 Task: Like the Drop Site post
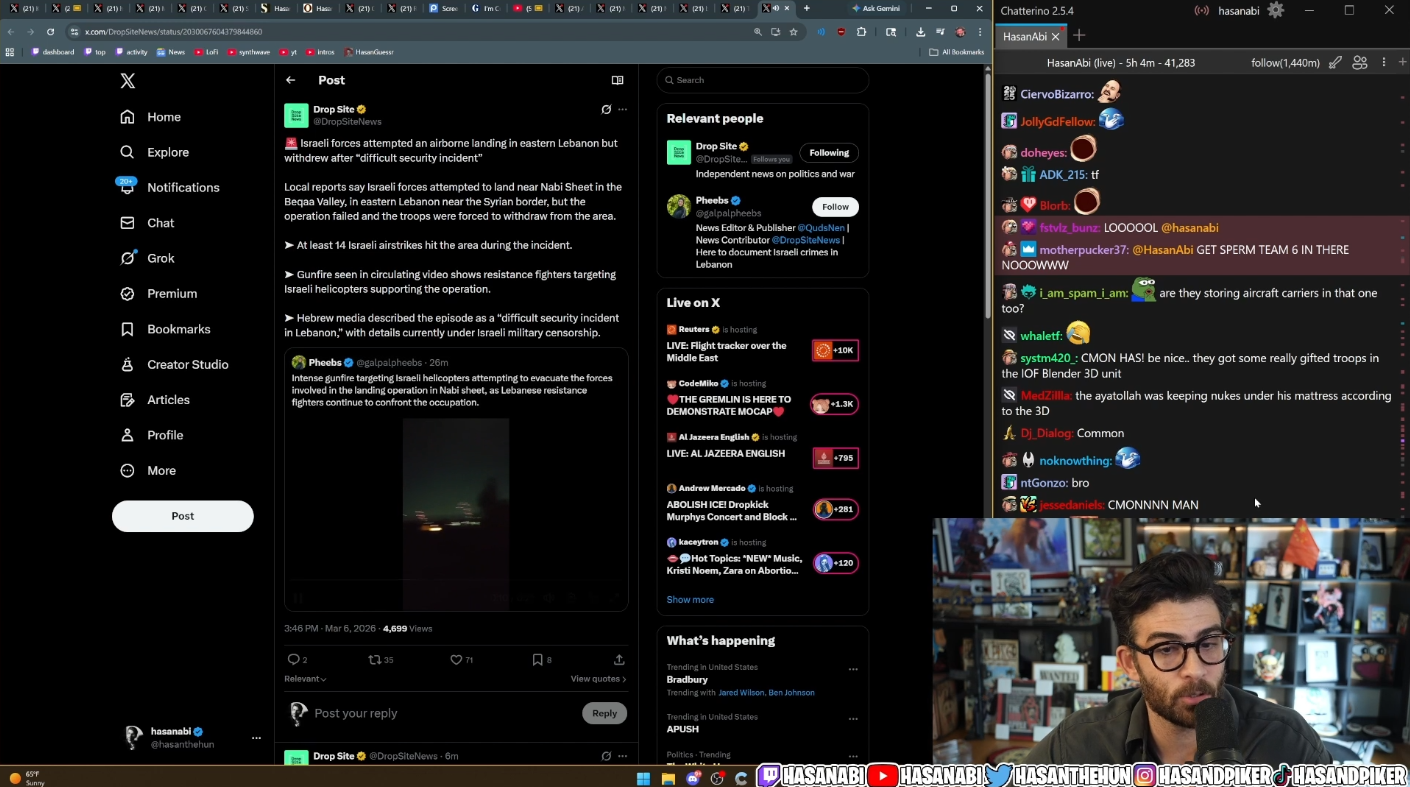tap(456, 660)
